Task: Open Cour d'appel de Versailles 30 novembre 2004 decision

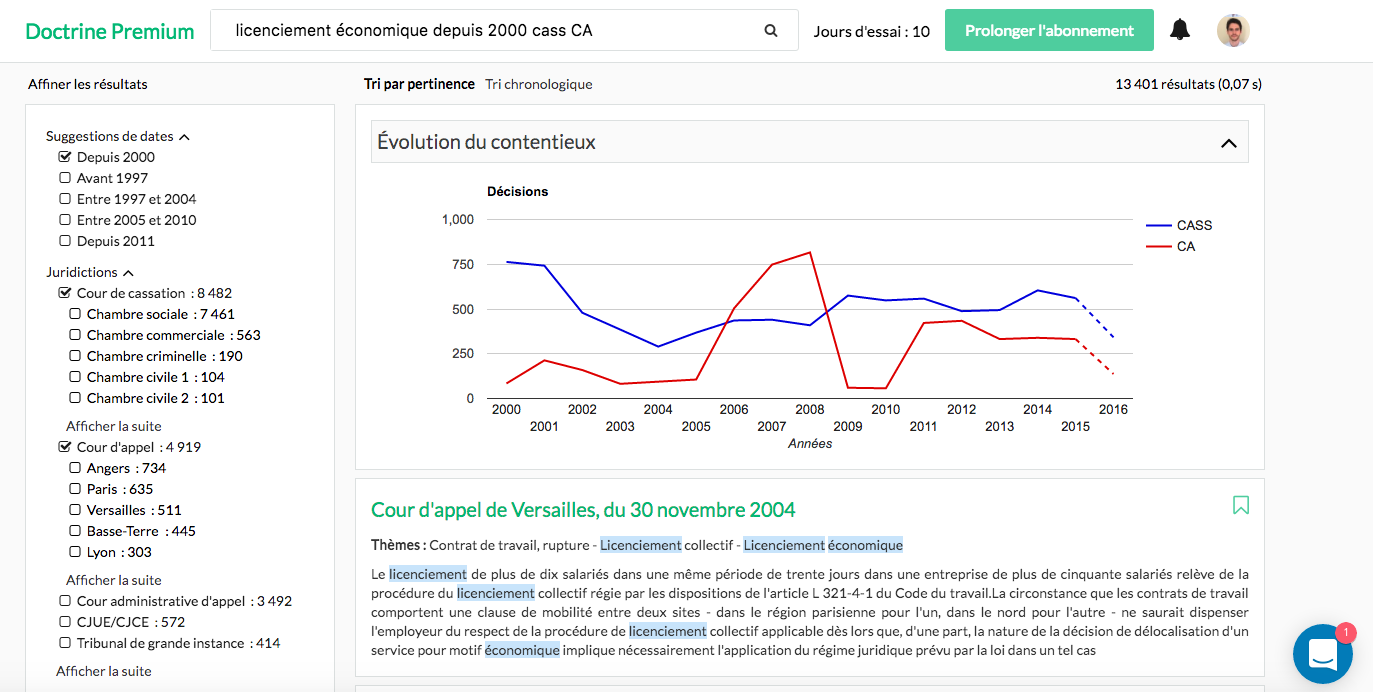Action: 583,510
